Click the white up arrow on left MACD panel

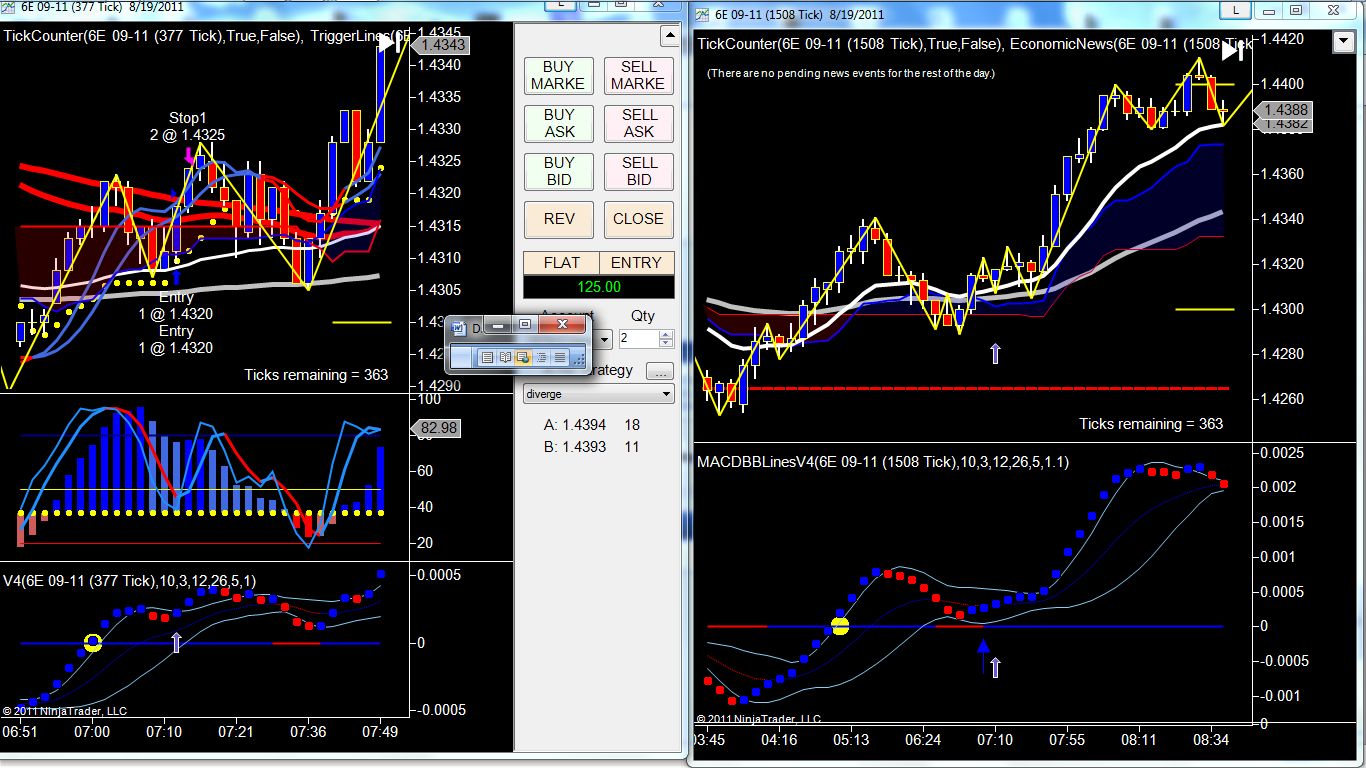click(176, 642)
